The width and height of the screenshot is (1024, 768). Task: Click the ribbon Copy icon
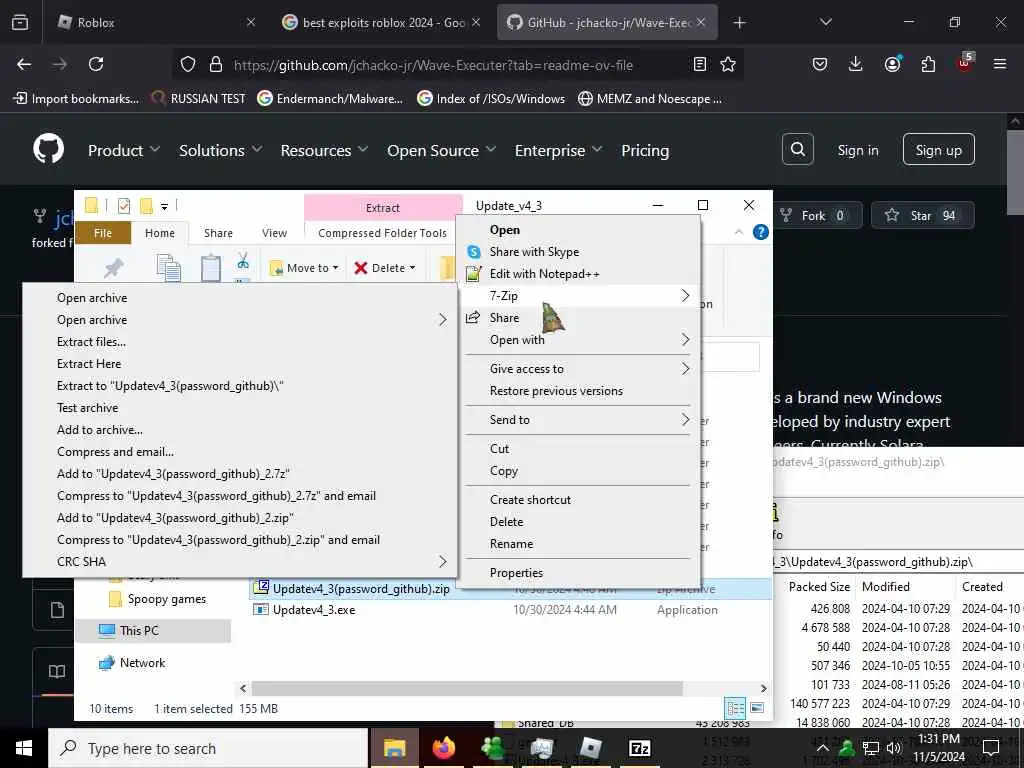click(168, 268)
